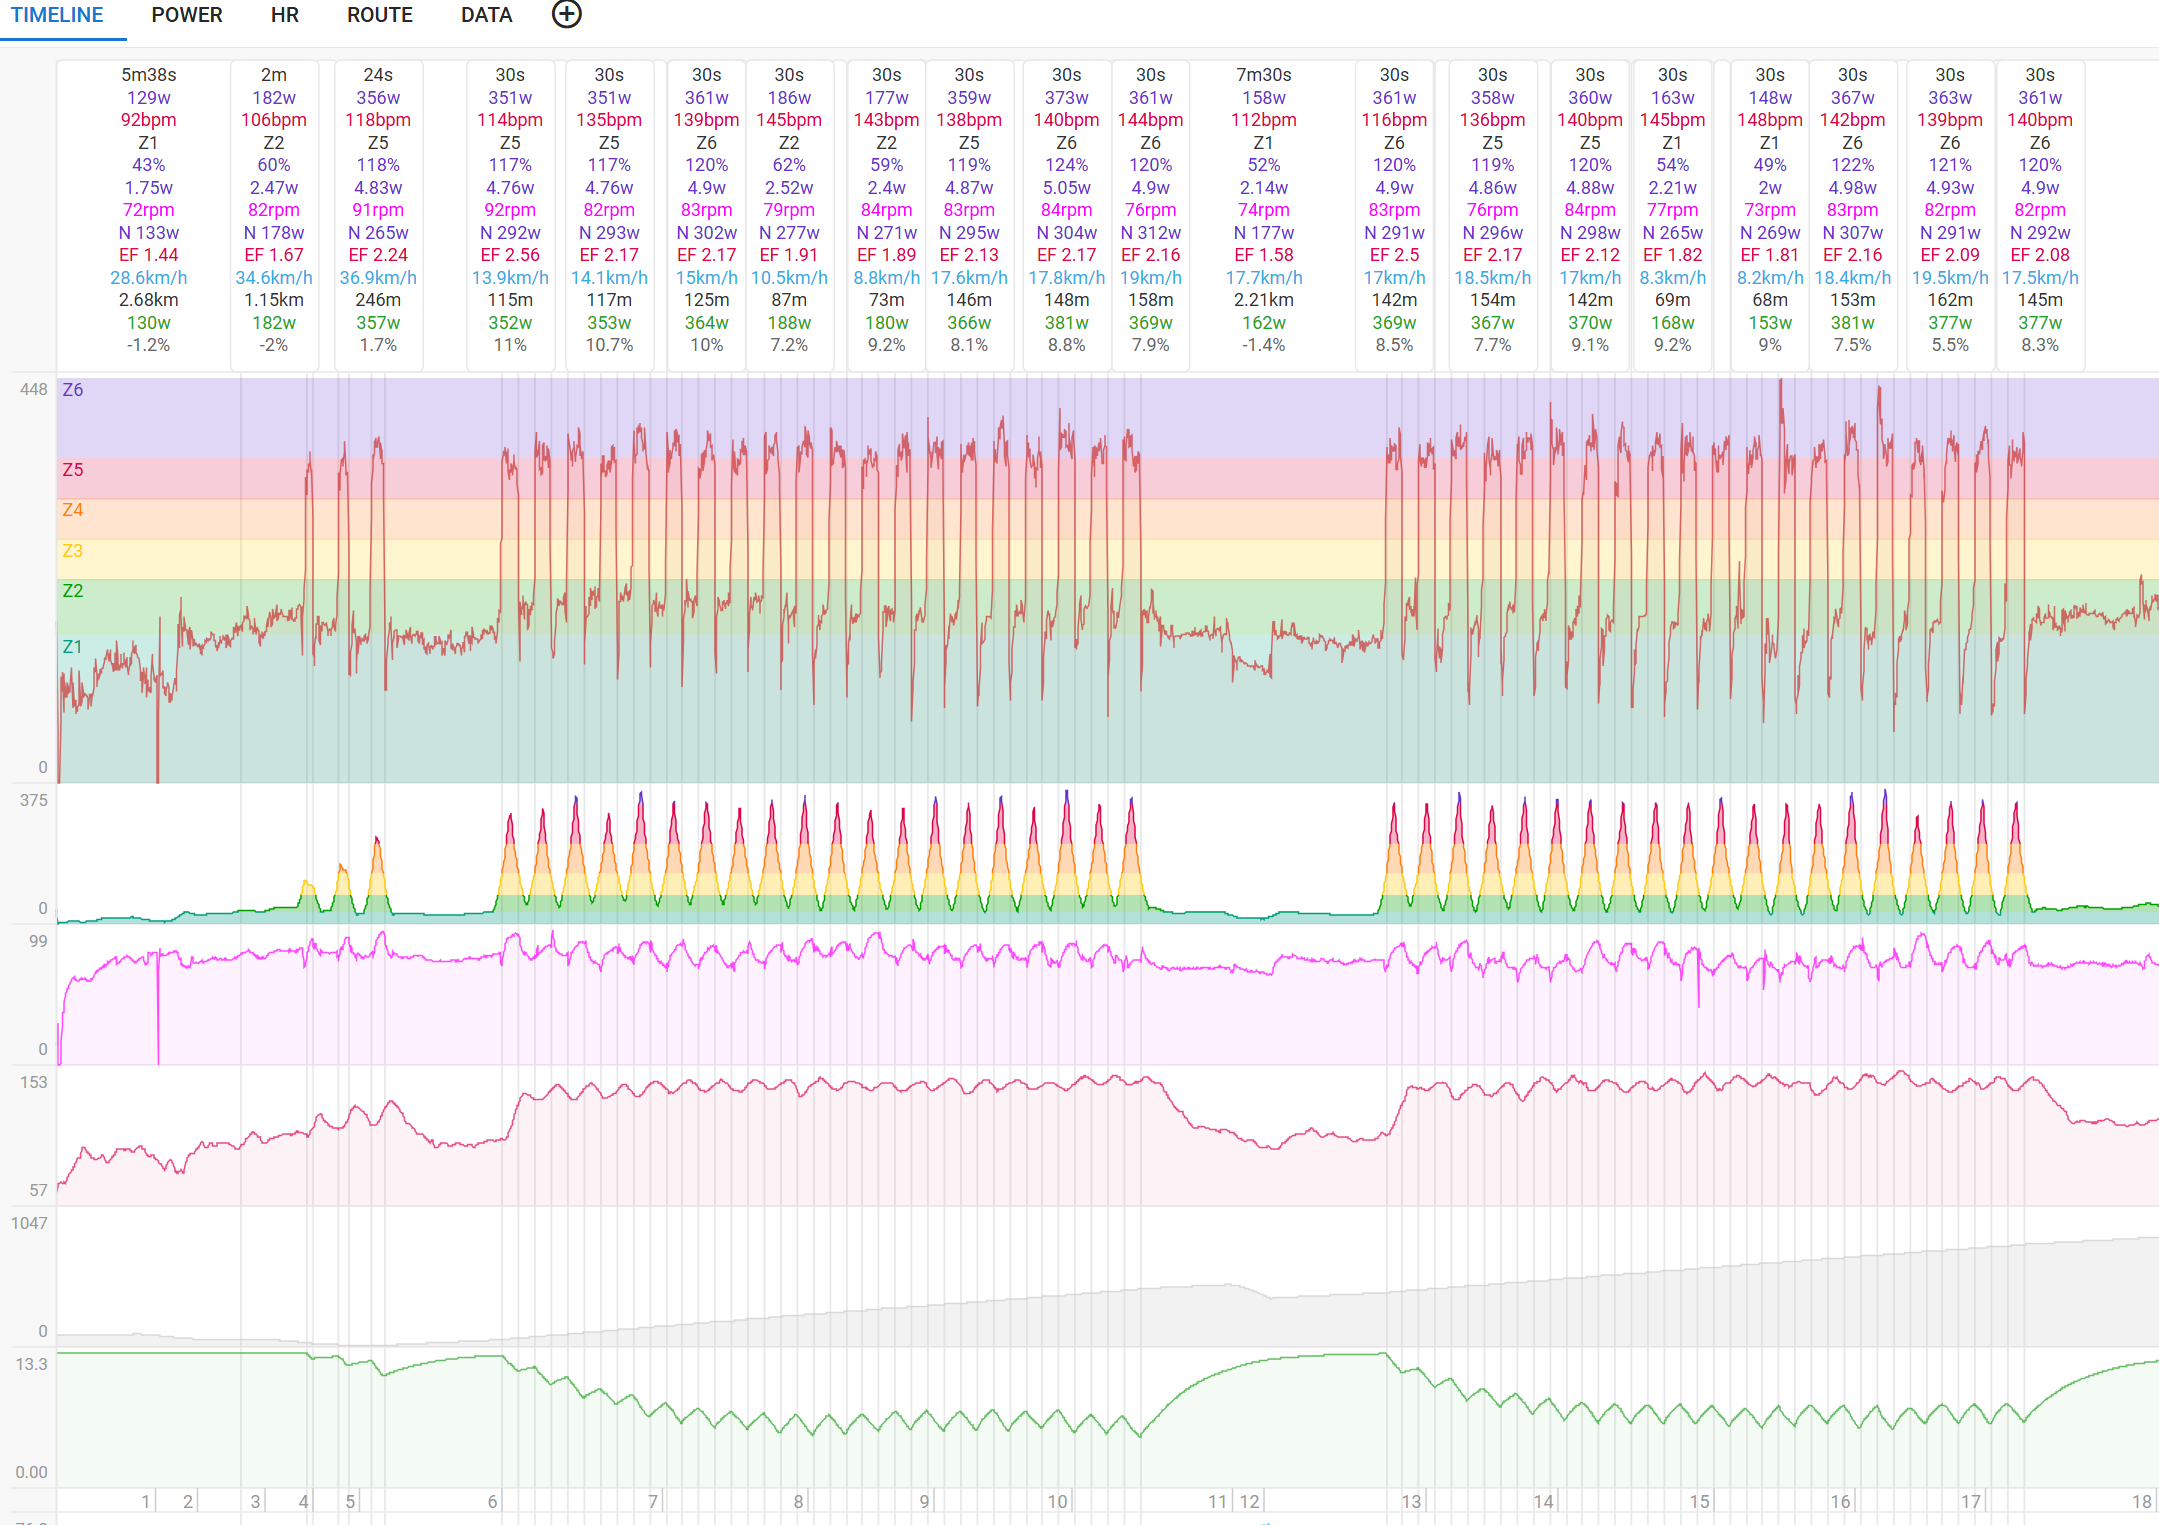Screen dimensions: 2159x1525
Task: Open the HR tab
Action: click(285, 15)
